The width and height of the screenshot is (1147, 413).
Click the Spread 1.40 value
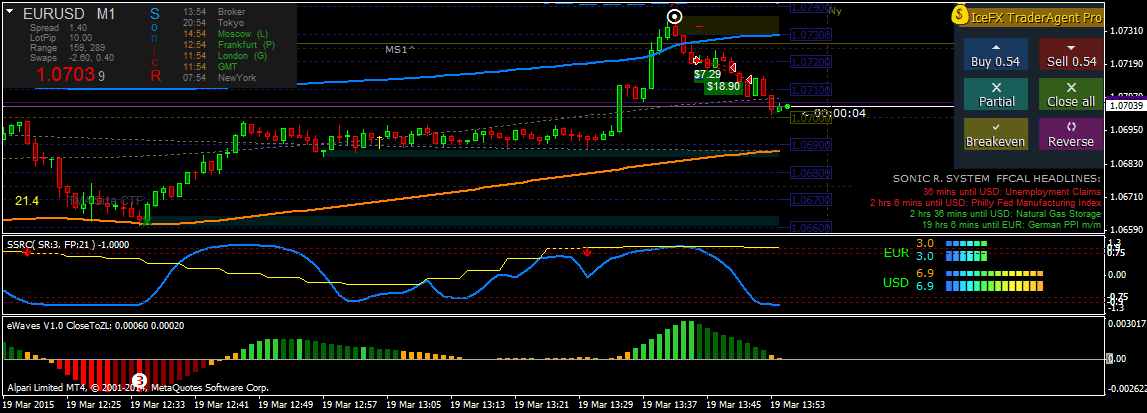[x=78, y=28]
